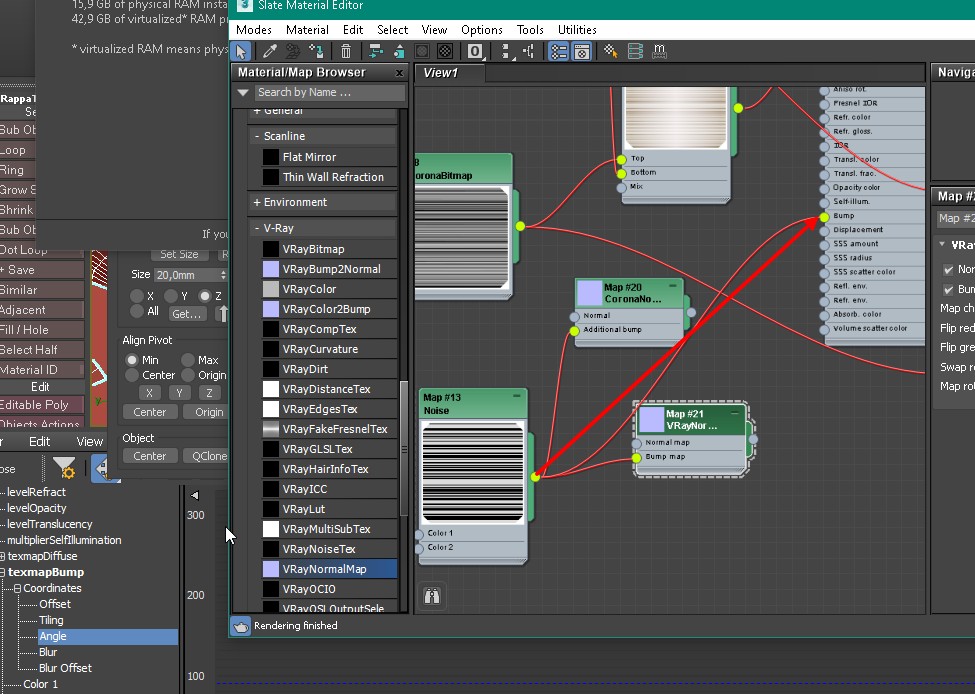The height and width of the screenshot is (694, 975).
Task: Open the Utilities menu
Action: [x=577, y=30]
